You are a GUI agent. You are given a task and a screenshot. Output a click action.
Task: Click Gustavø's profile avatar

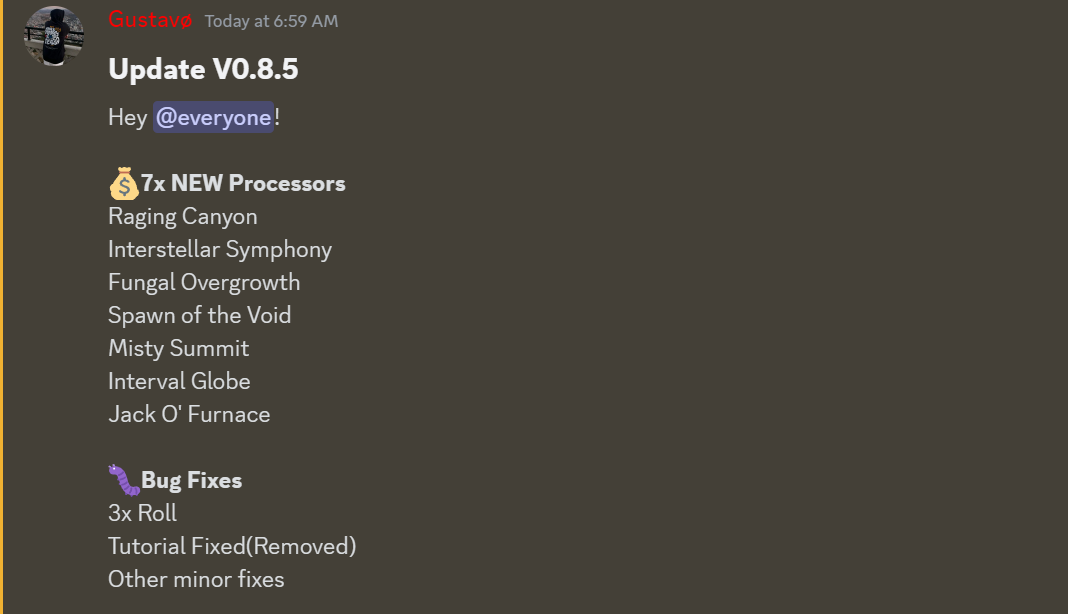click(54, 36)
